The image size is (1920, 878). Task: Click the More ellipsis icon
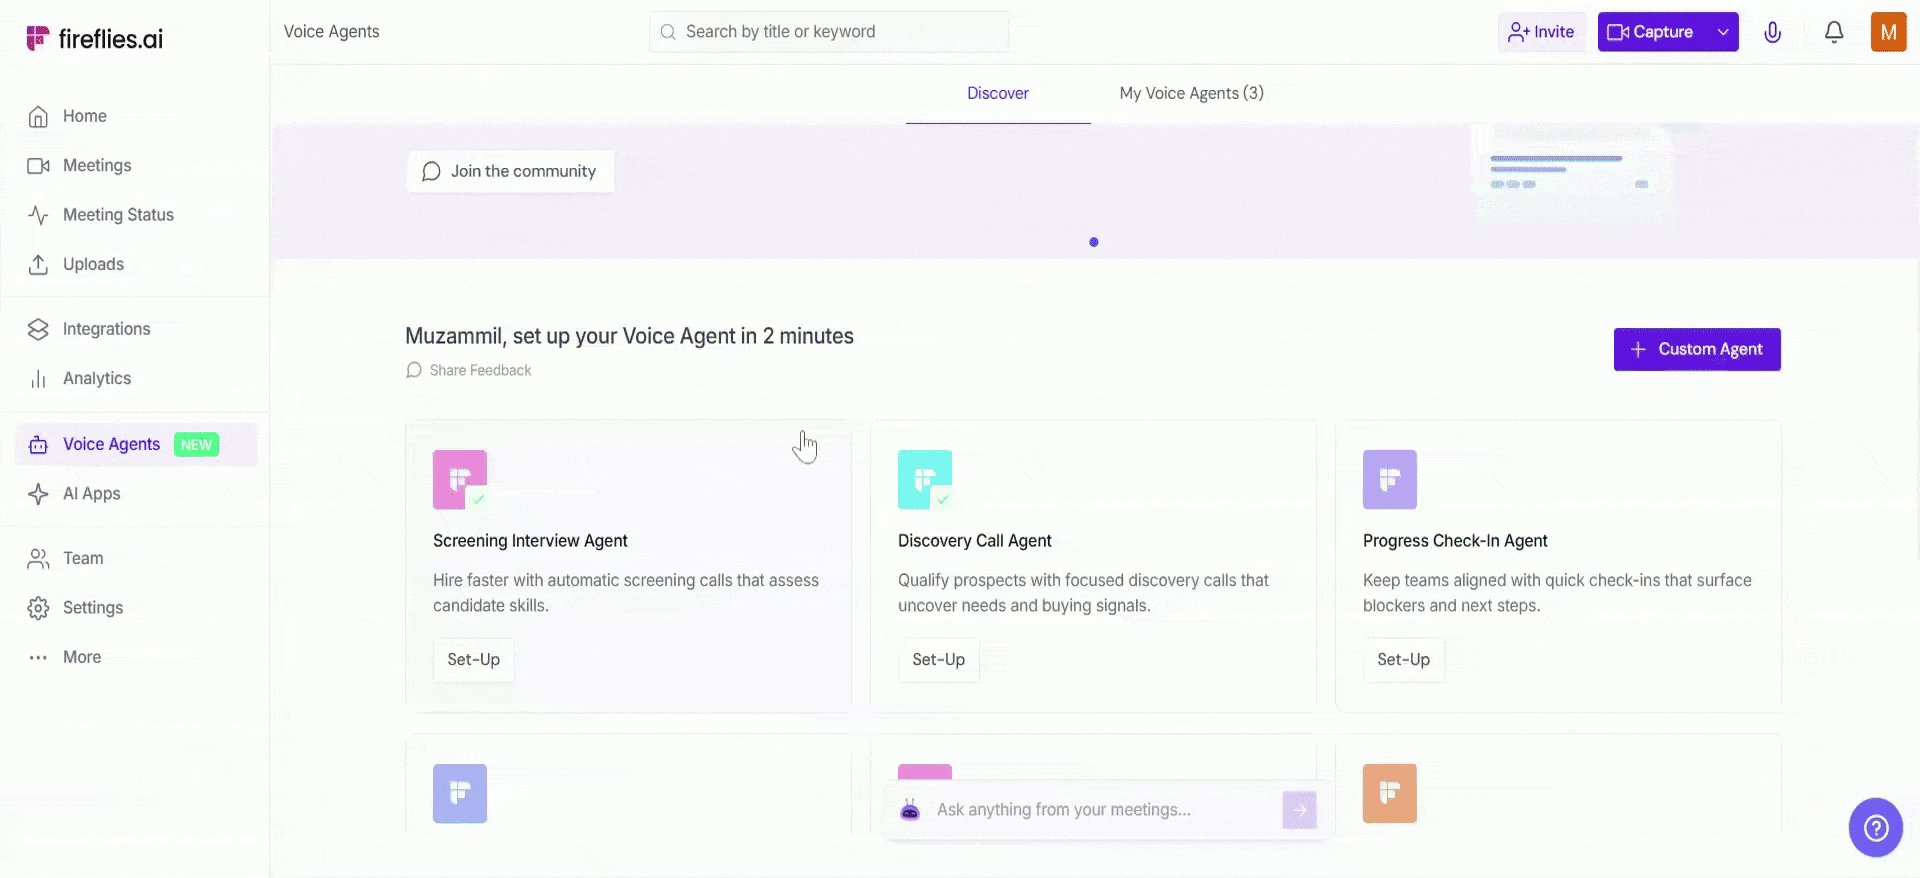pyautogui.click(x=38, y=658)
